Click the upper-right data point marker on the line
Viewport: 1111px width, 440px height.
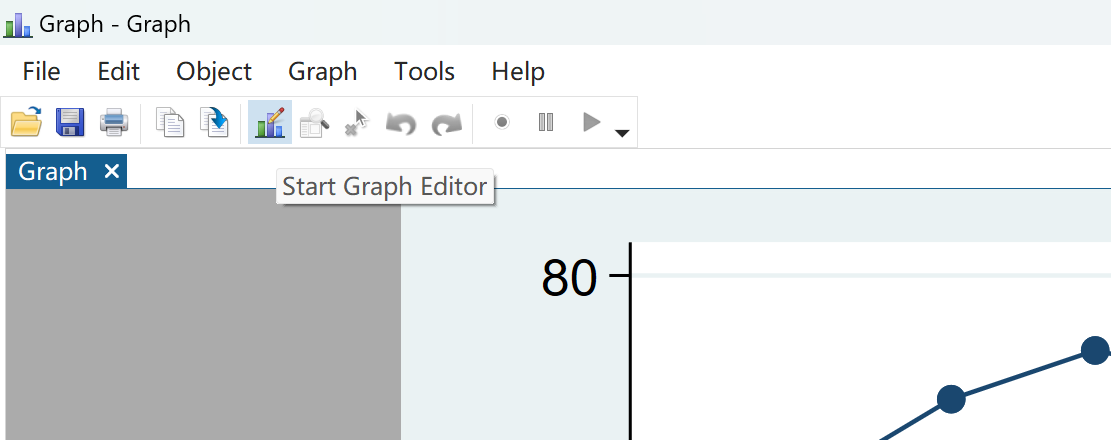[x=1096, y=350]
